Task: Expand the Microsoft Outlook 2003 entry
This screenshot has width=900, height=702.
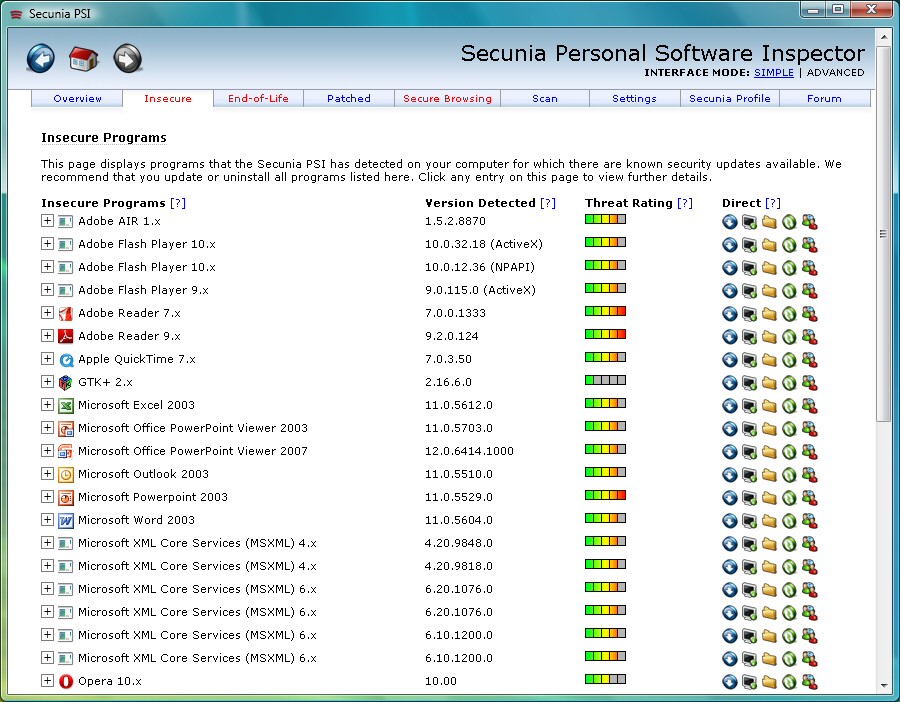Action: (47, 474)
